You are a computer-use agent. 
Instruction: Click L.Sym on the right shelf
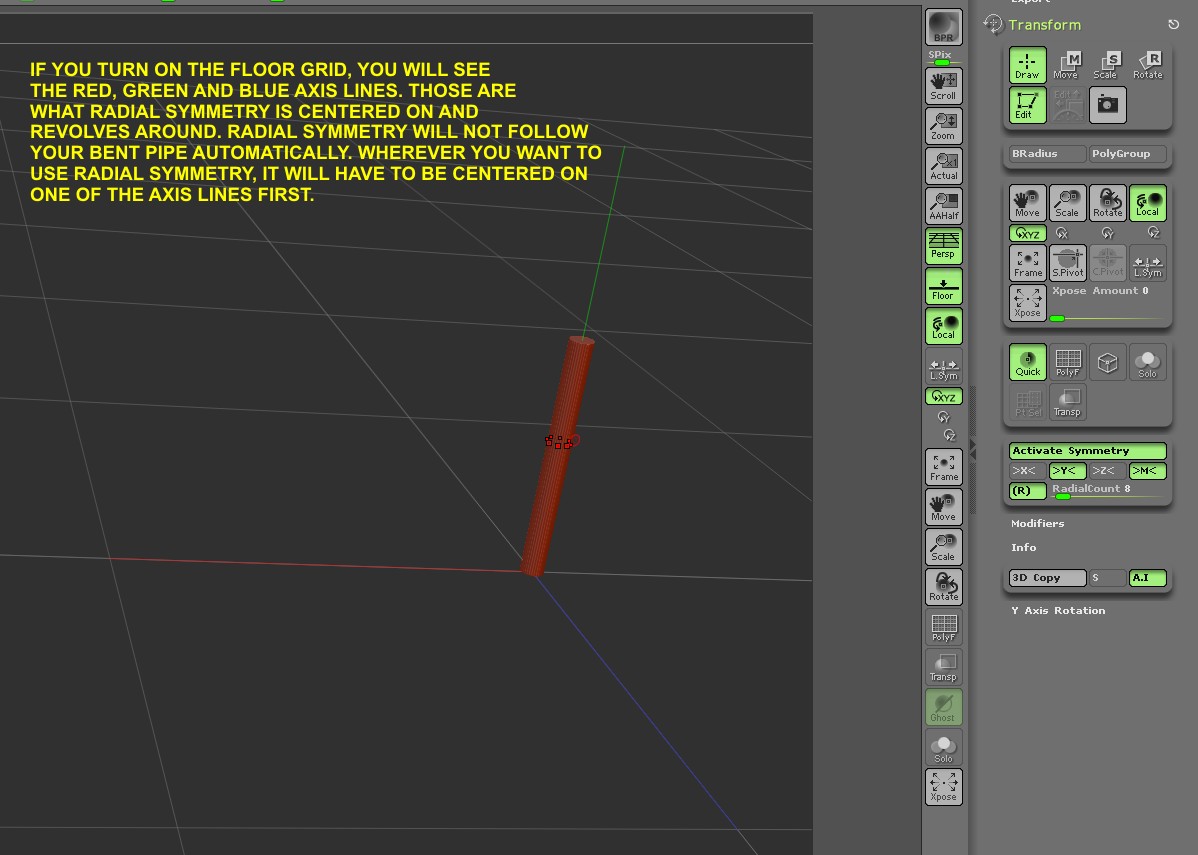click(944, 367)
